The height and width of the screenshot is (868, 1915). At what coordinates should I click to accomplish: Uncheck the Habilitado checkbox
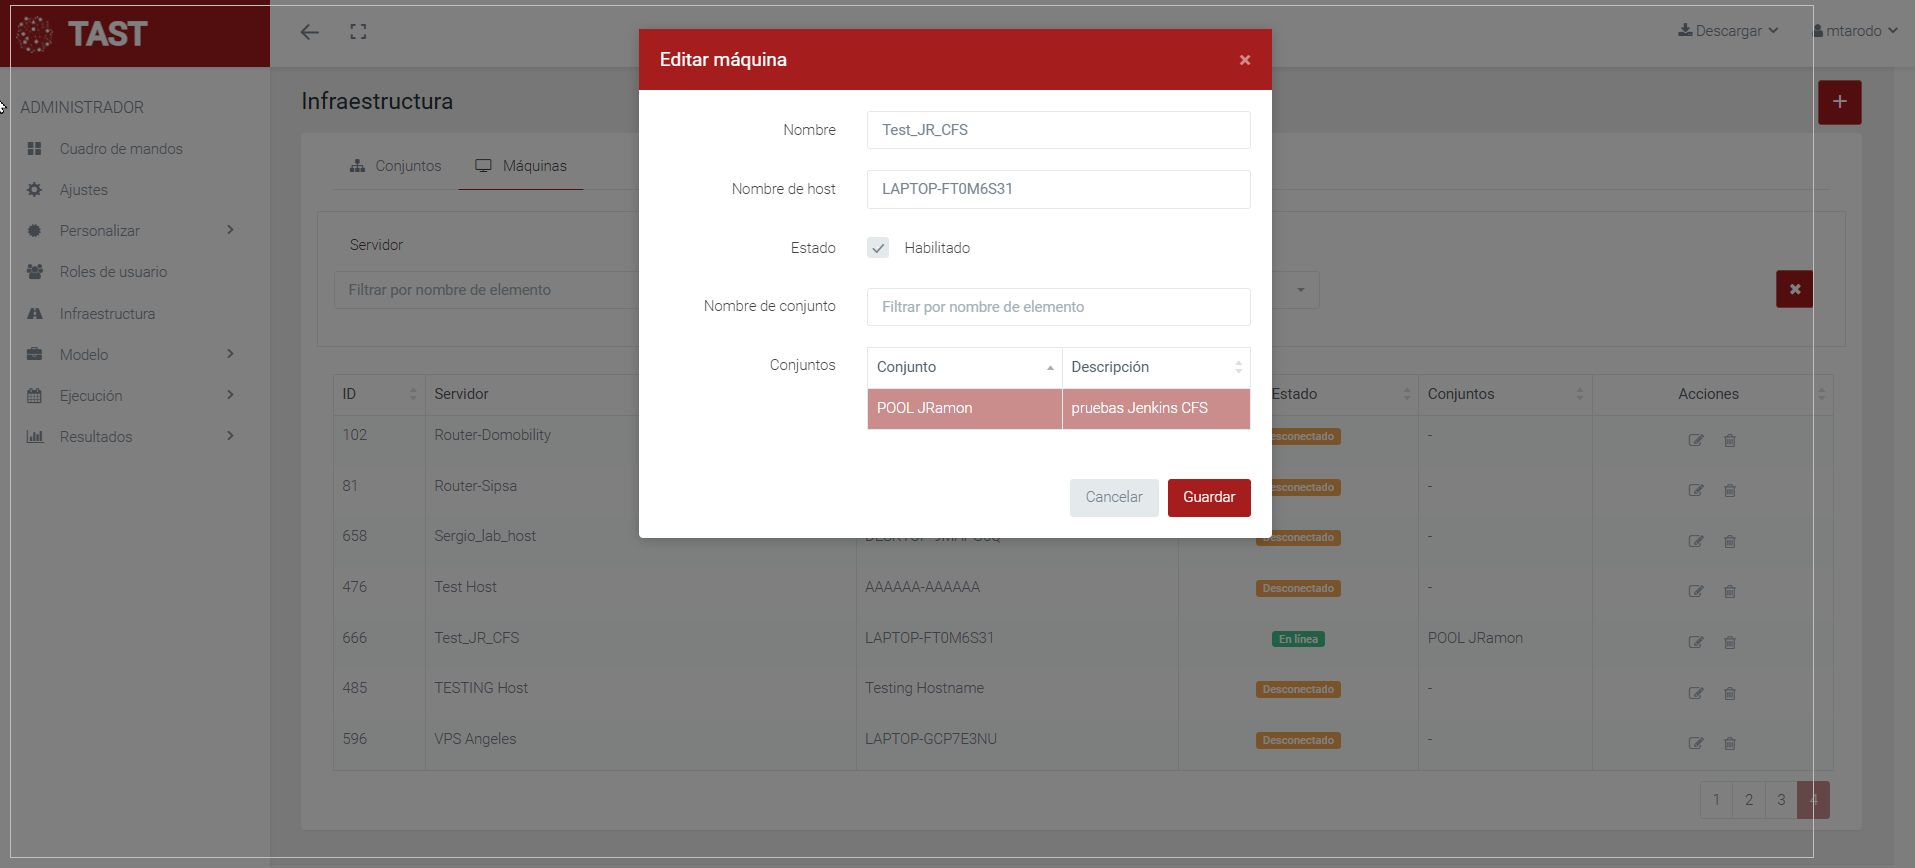[878, 248]
